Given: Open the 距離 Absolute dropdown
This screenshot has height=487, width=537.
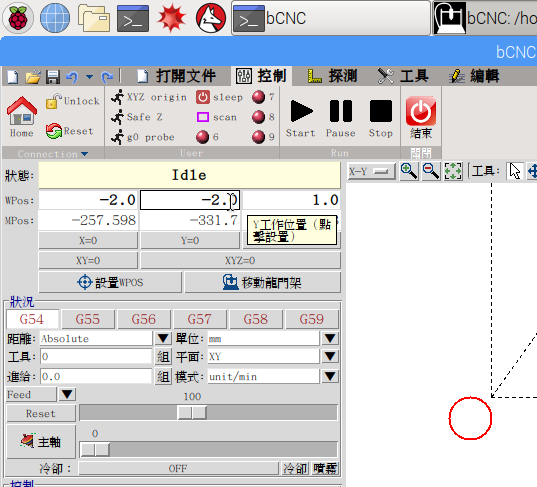Looking at the screenshot, I should (163, 339).
